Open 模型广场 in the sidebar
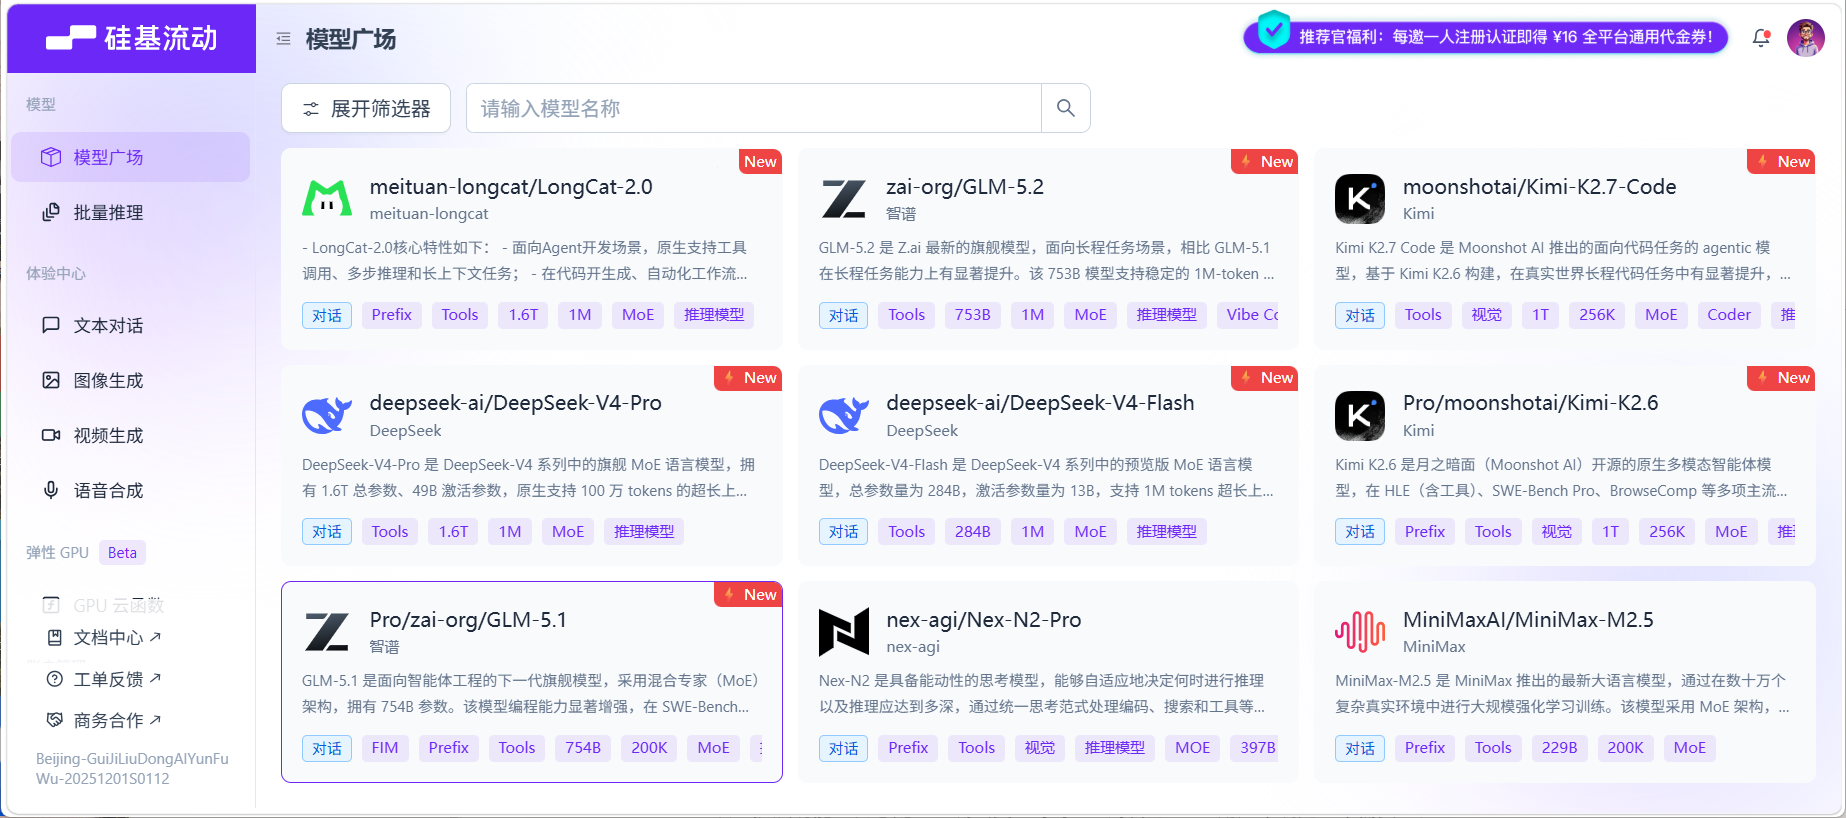1846x818 pixels. pyautogui.click(x=131, y=157)
